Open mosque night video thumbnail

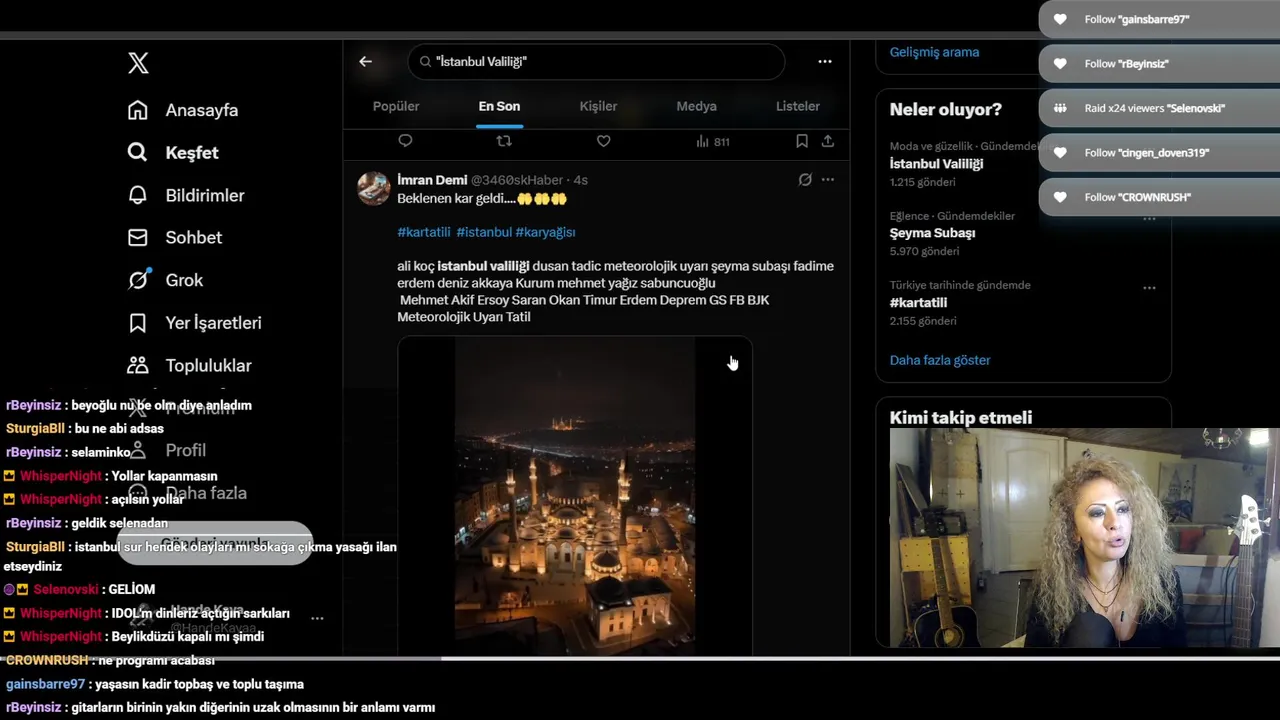tap(575, 496)
